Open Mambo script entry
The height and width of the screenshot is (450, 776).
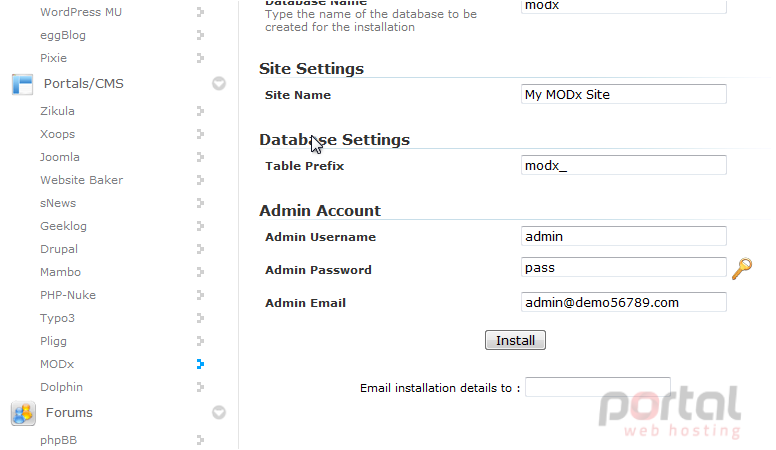pyautogui.click(x=60, y=272)
